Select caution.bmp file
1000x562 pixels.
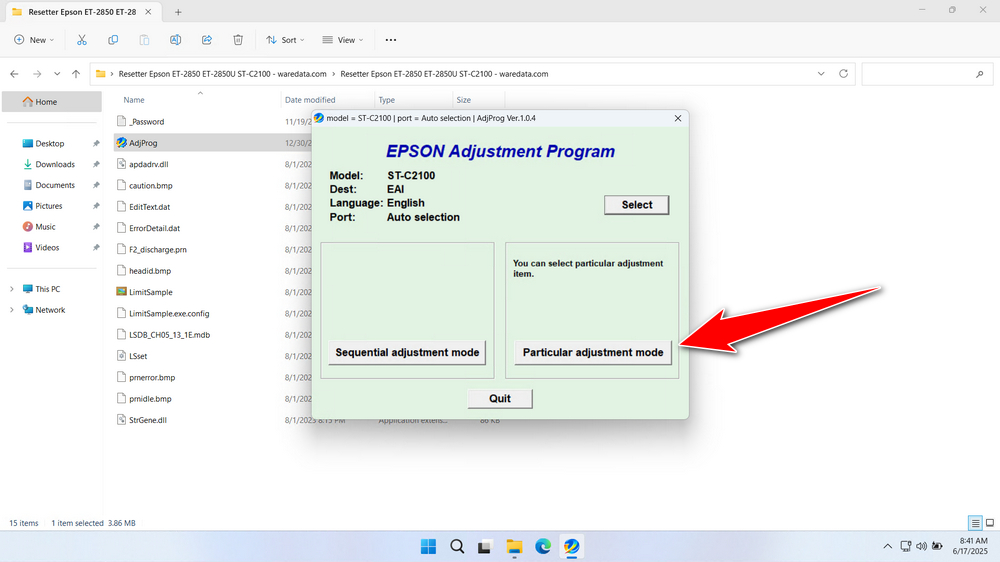(x=151, y=186)
